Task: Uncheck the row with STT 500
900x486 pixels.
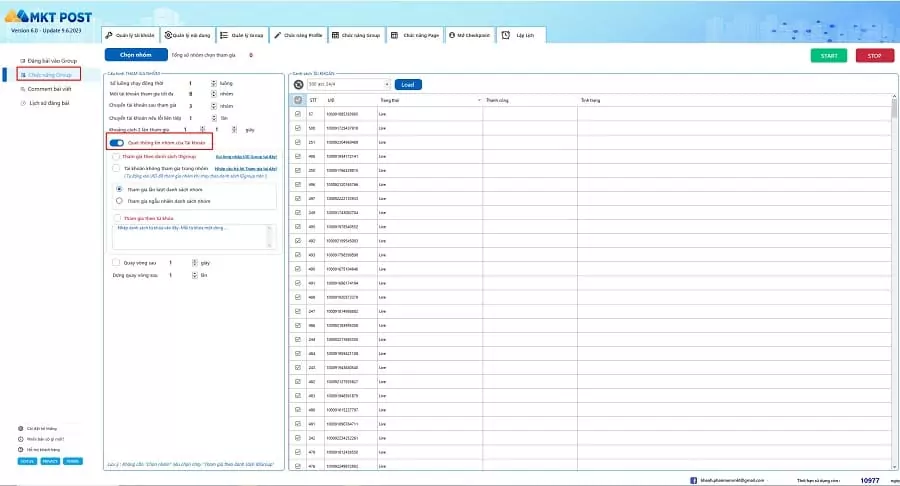Action: click(297, 128)
